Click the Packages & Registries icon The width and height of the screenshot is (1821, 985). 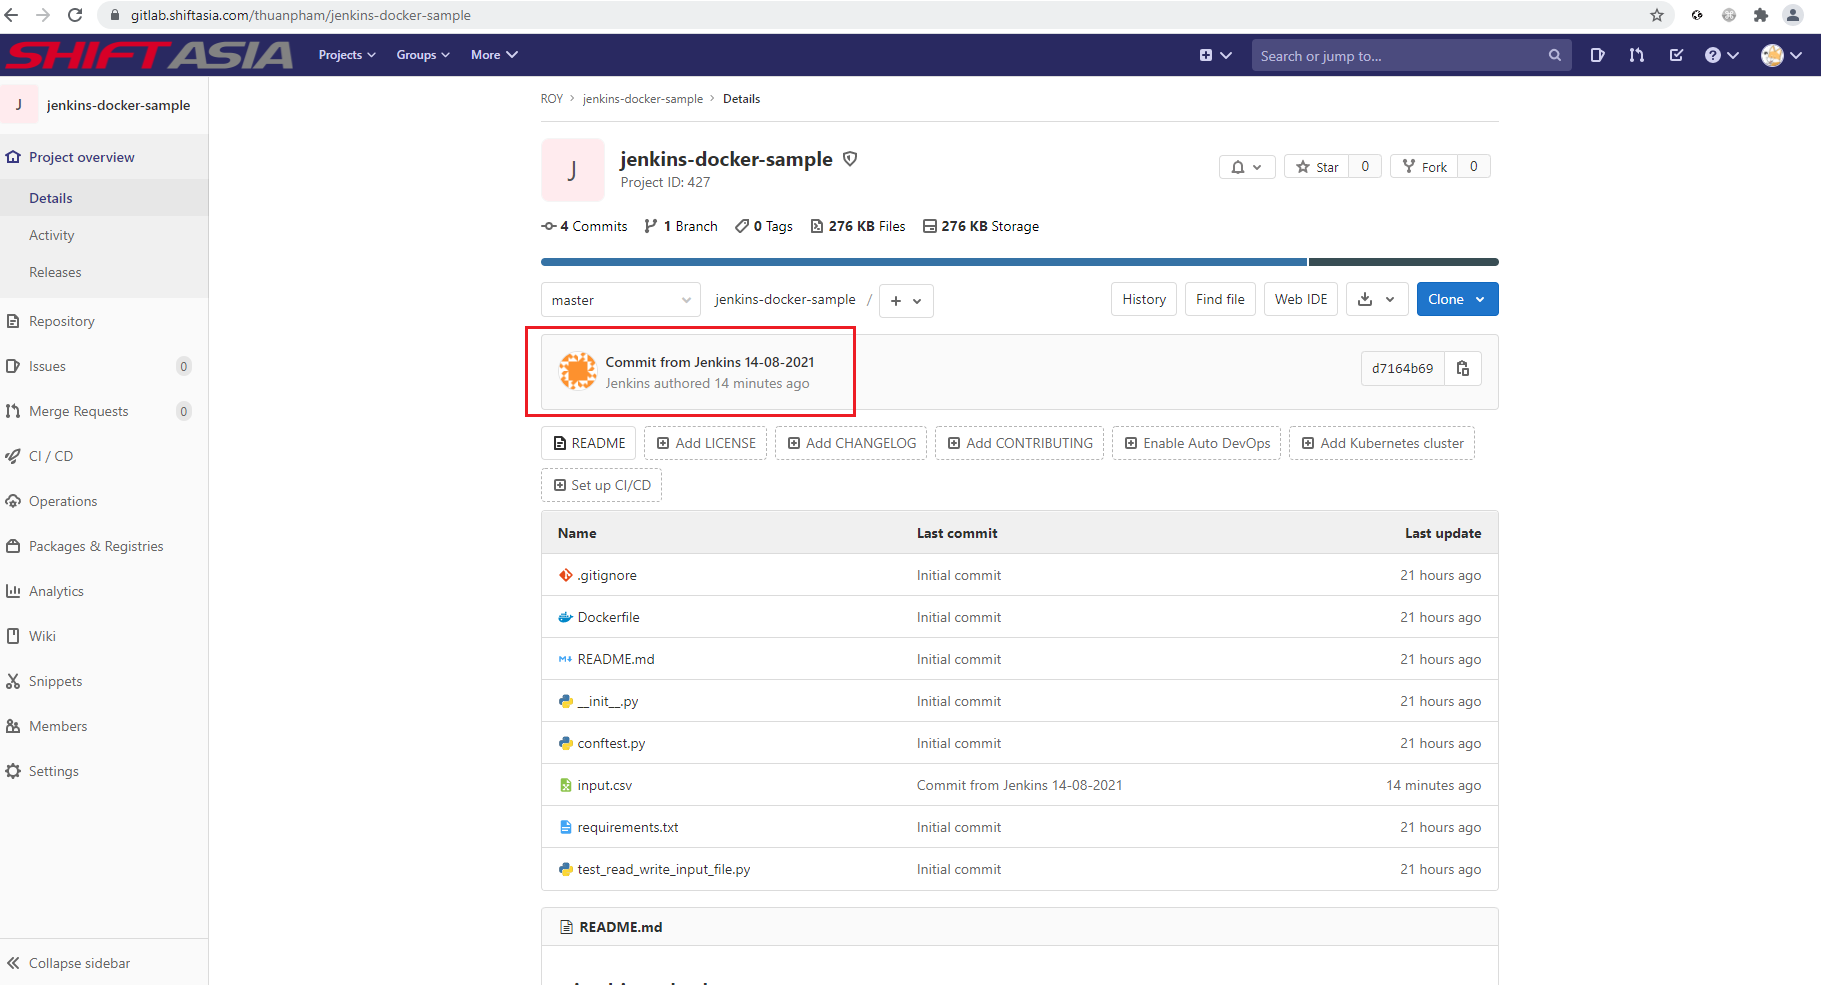[x=13, y=546]
